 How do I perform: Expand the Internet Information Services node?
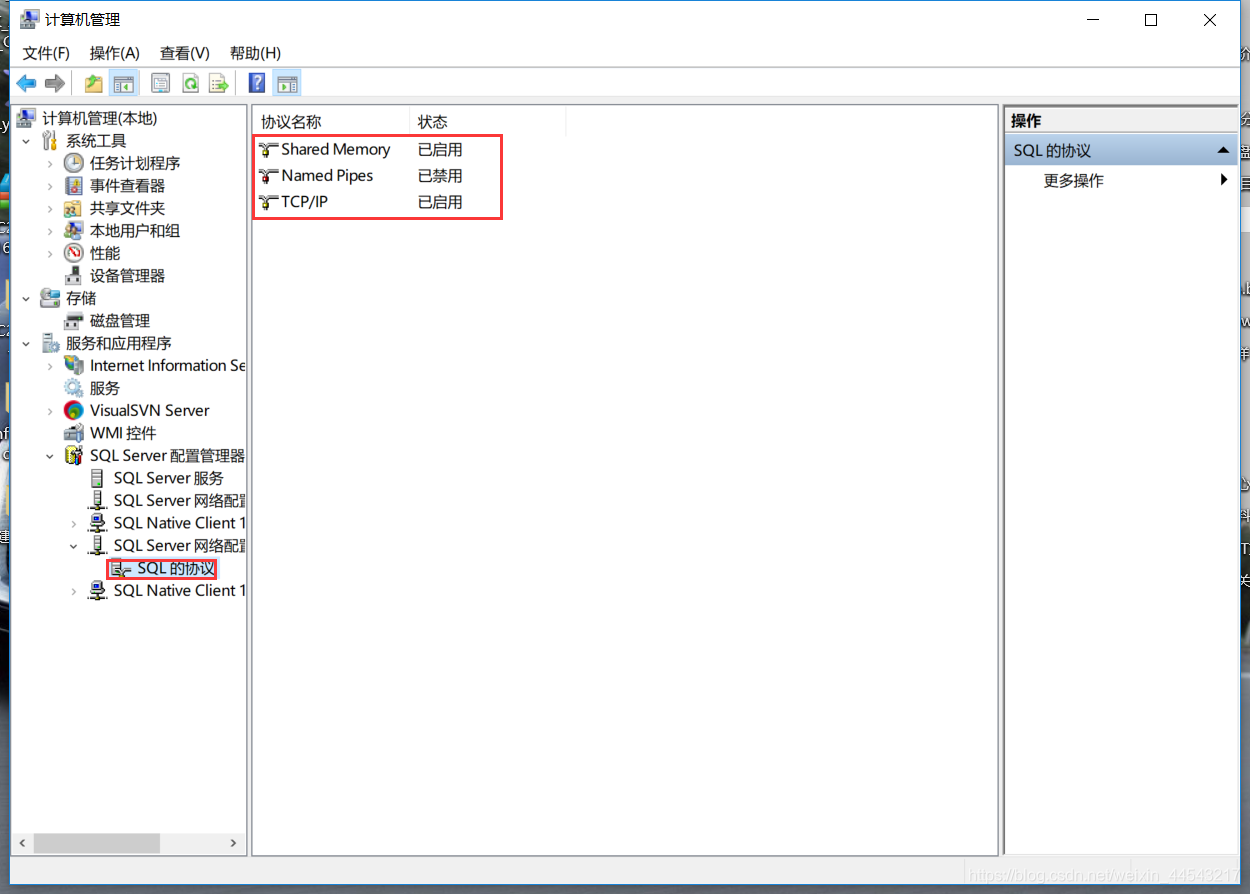click(x=50, y=366)
